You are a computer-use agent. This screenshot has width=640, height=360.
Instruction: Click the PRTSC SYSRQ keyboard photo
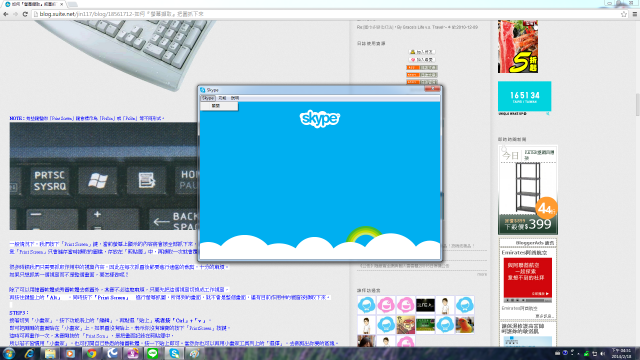tap(104, 176)
